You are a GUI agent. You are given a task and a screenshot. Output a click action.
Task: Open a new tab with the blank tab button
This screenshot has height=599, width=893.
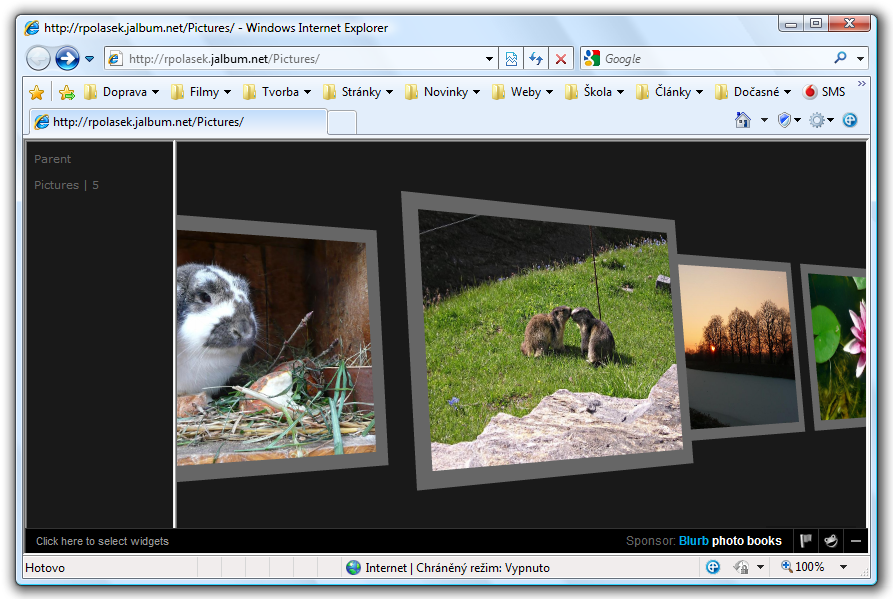click(342, 122)
